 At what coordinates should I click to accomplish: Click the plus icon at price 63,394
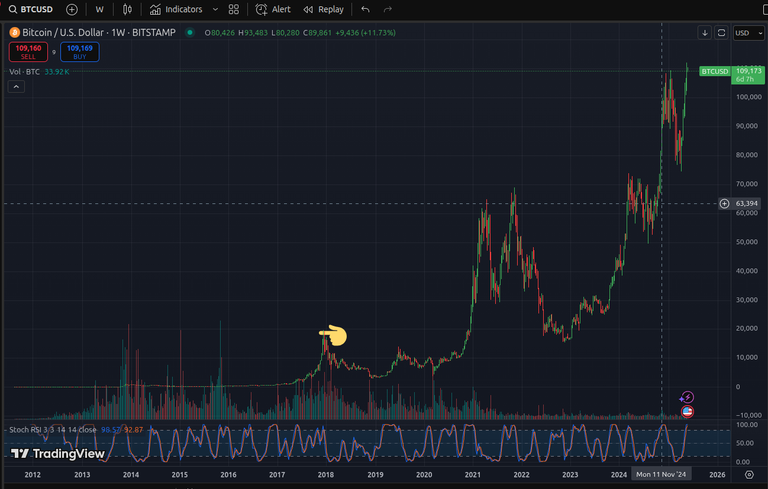click(x=724, y=203)
